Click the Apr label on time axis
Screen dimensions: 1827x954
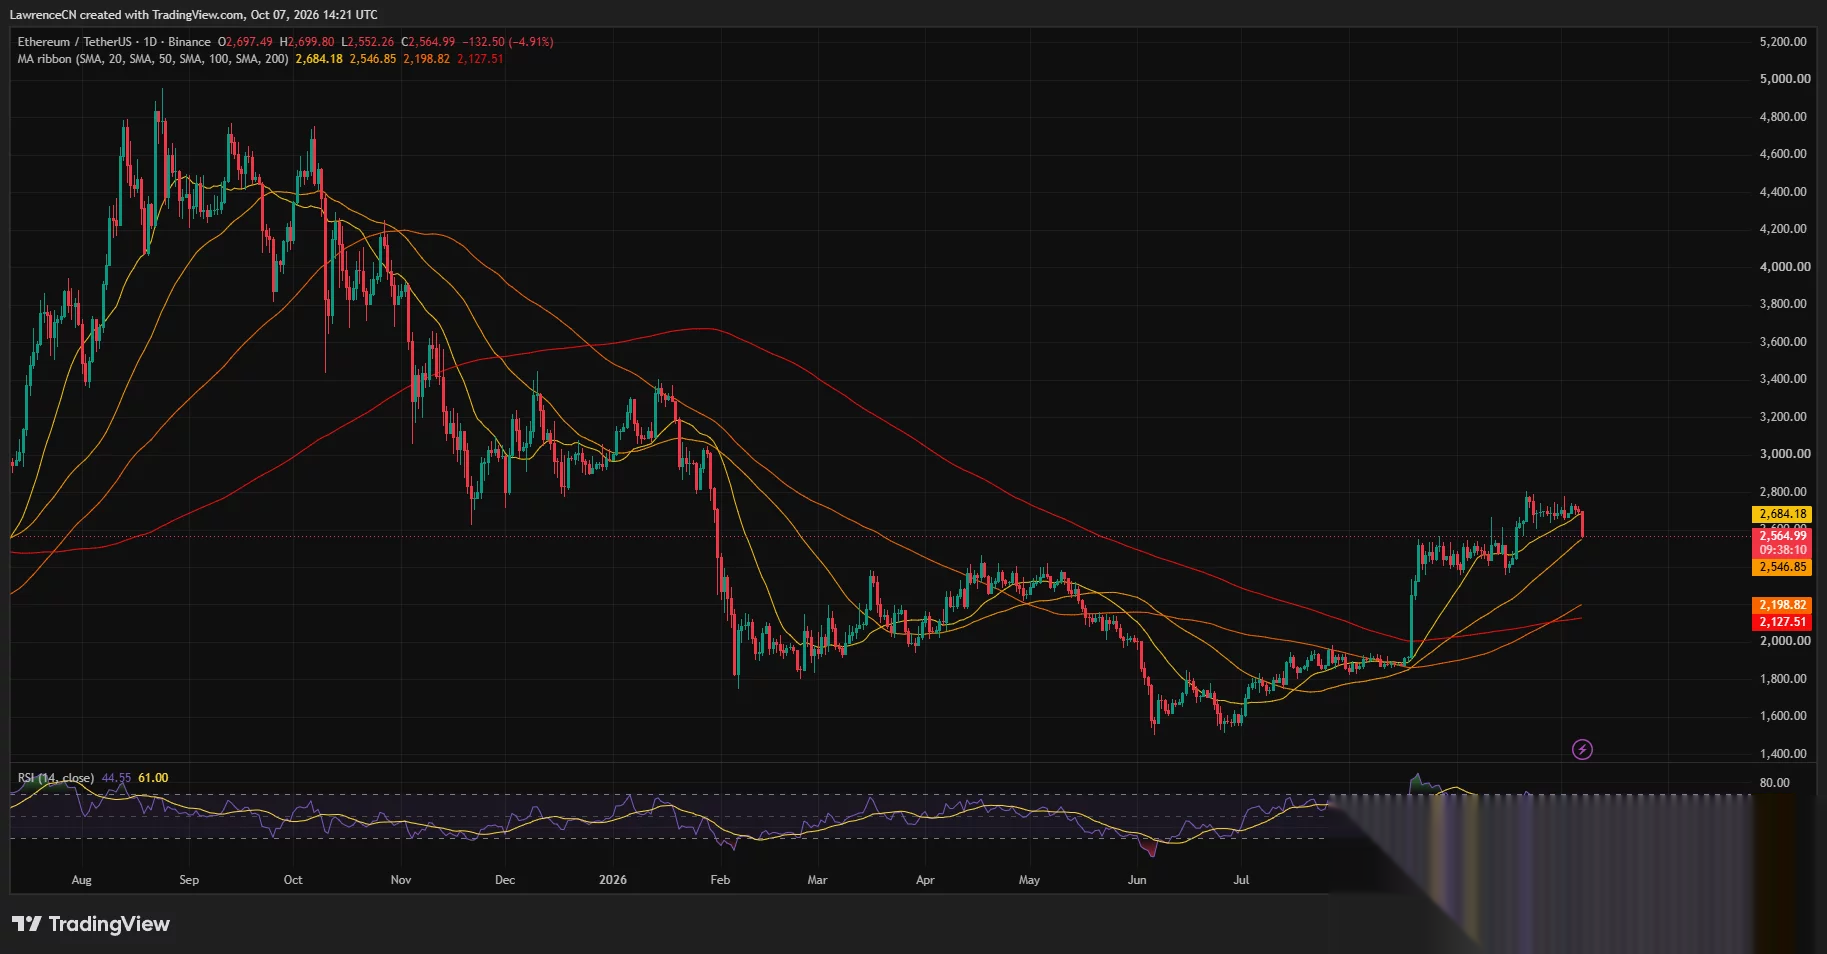point(925,880)
